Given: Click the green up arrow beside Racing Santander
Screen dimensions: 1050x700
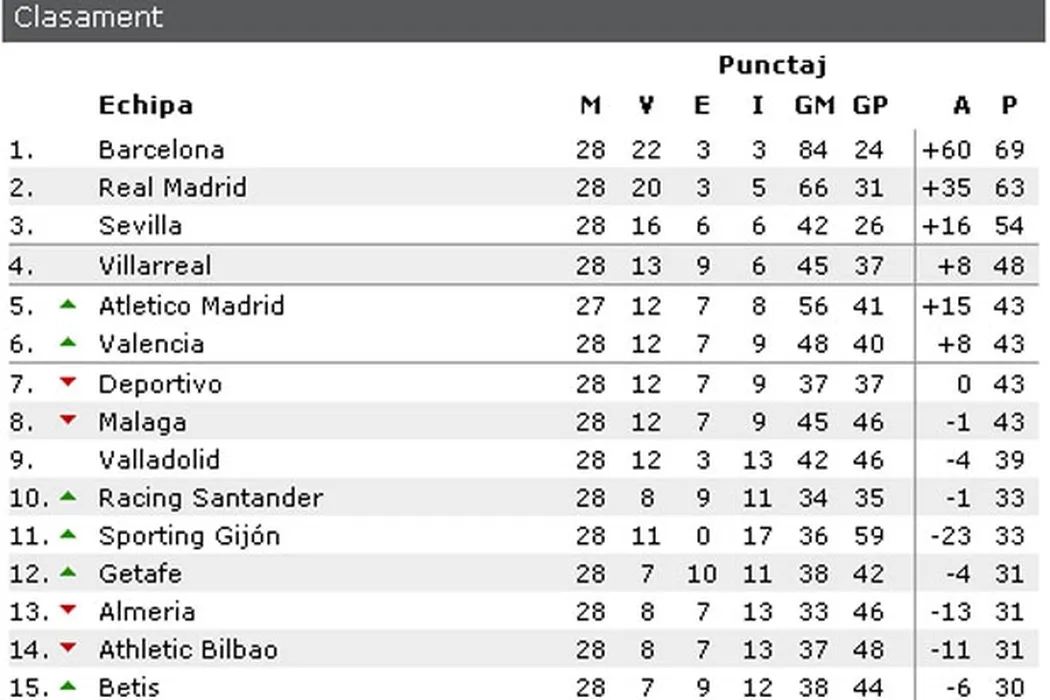Looking at the screenshot, I should (x=68, y=496).
